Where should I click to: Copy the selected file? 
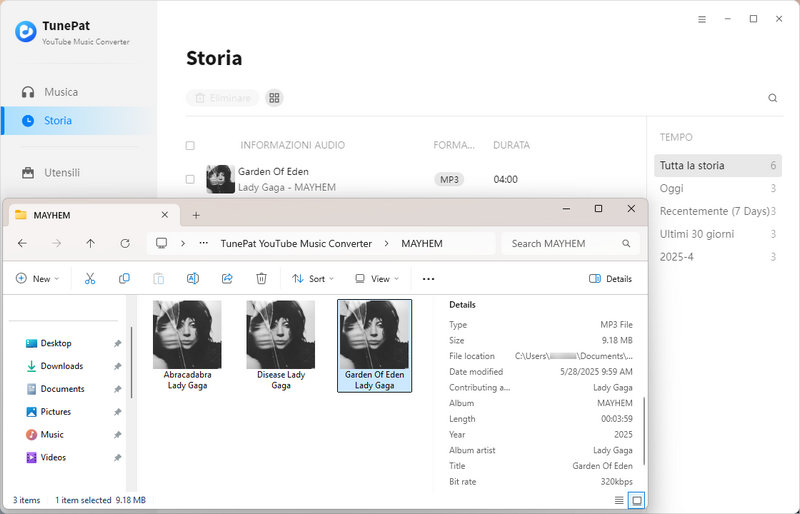(124, 279)
